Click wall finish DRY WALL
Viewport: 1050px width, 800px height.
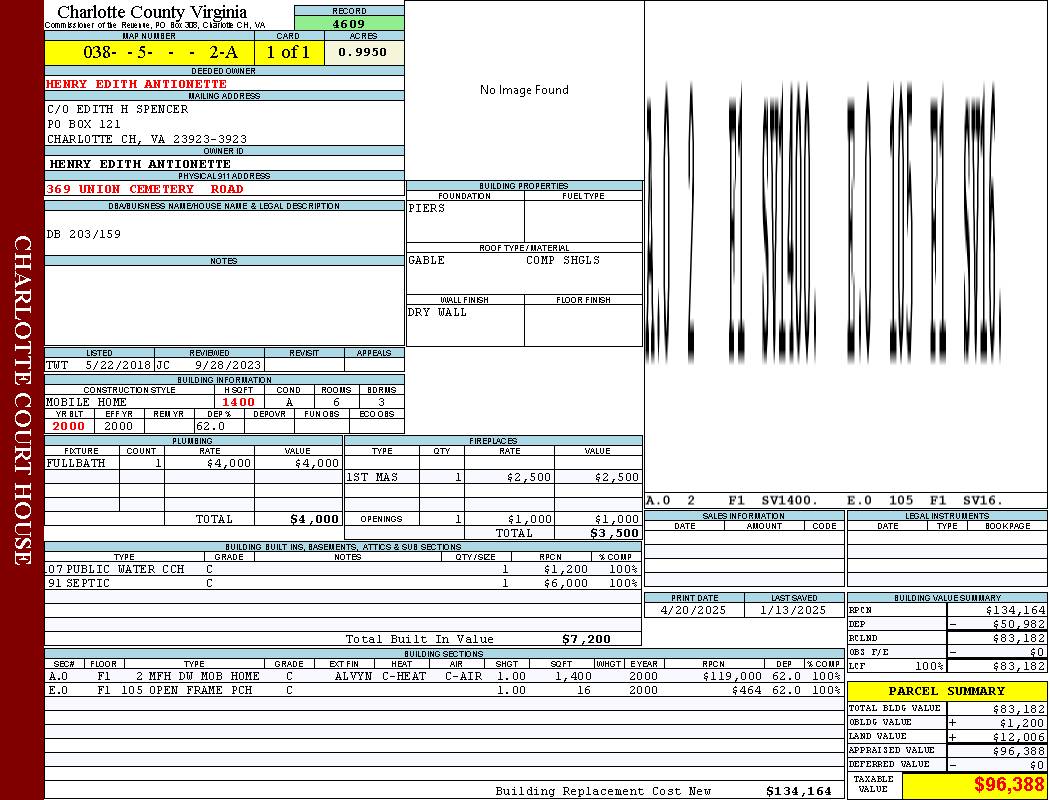[x=437, y=312]
